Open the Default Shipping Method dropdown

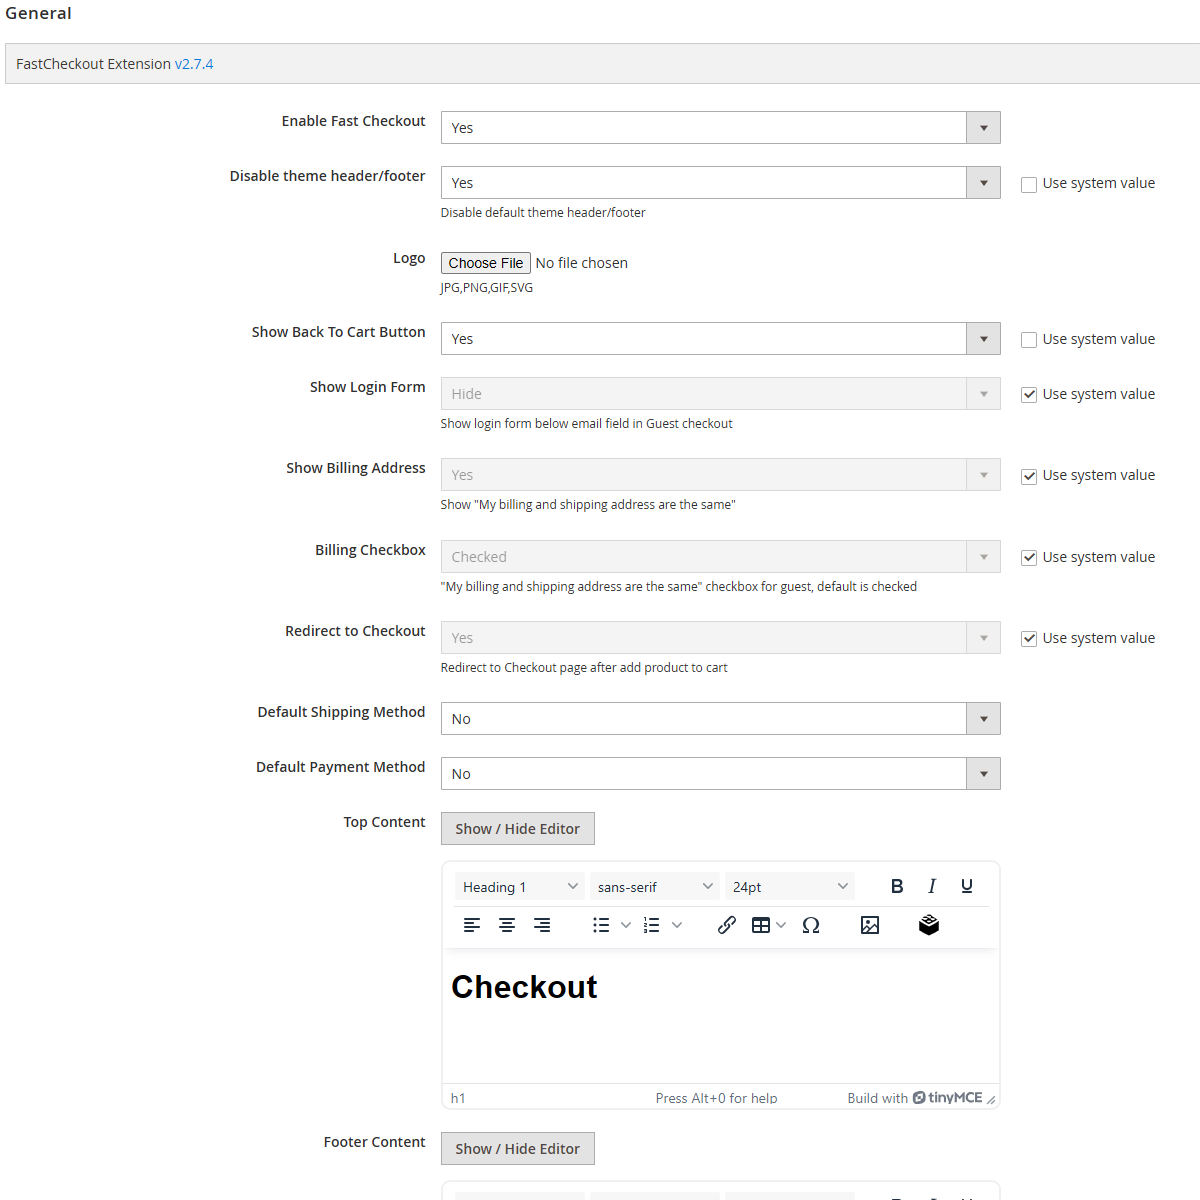point(720,719)
